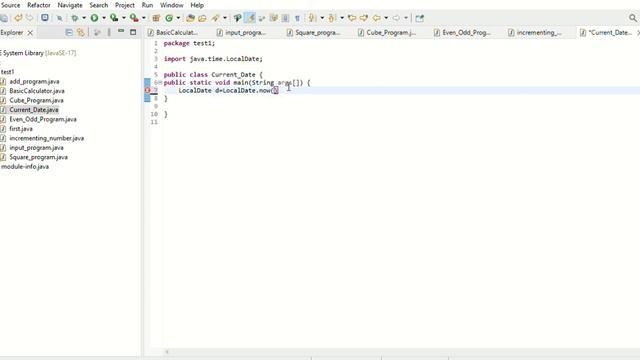Select Even_Odd_Program.java in Package Explorer

click(x=43, y=119)
